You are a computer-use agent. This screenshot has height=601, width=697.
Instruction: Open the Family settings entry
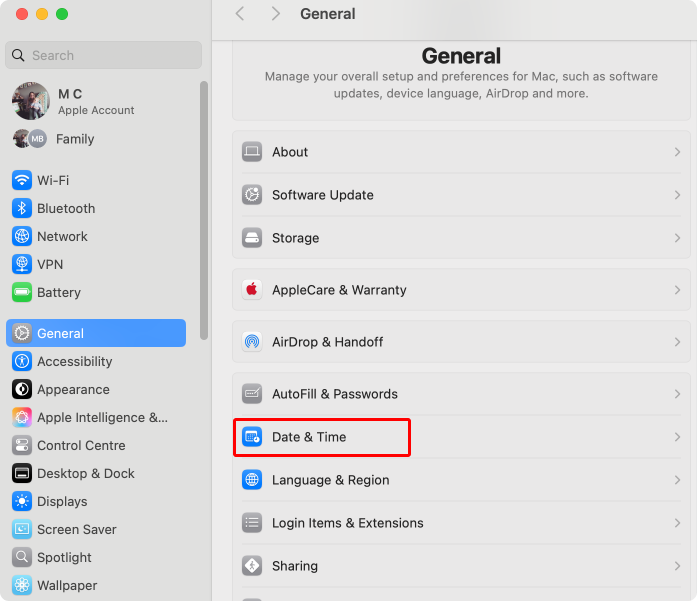tap(96, 139)
